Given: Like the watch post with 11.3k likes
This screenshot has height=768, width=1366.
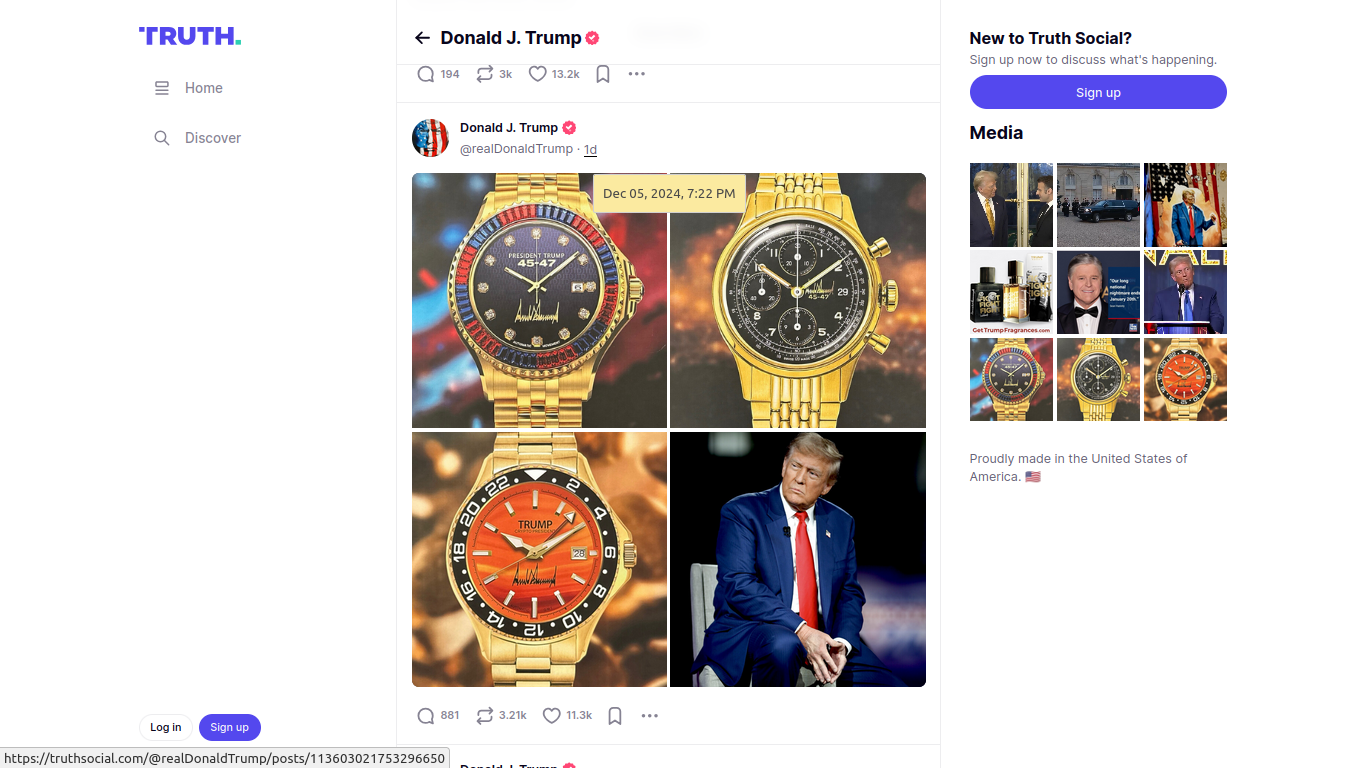Looking at the screenshot, I should coord(567,715).
